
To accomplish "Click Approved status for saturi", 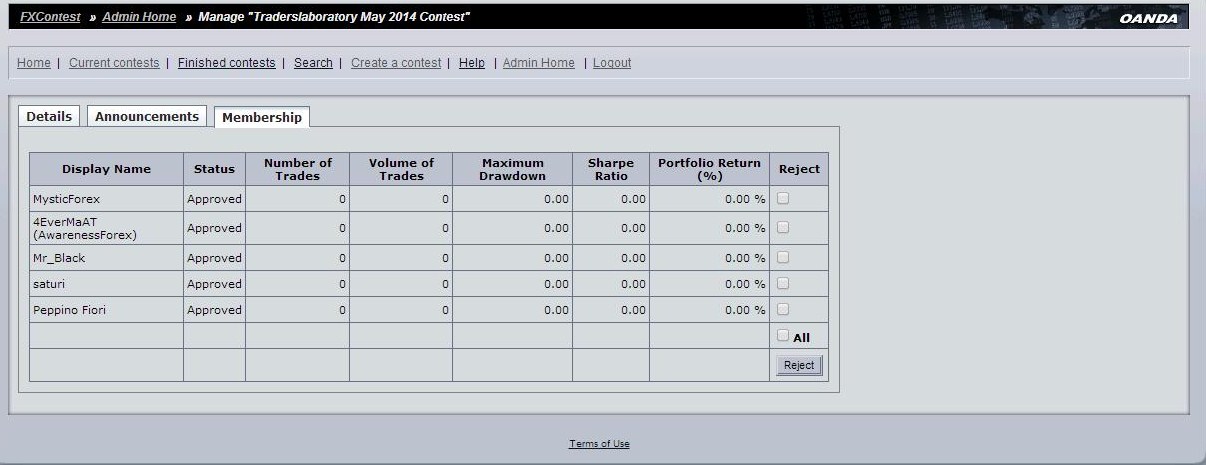I will click(214, 284).
